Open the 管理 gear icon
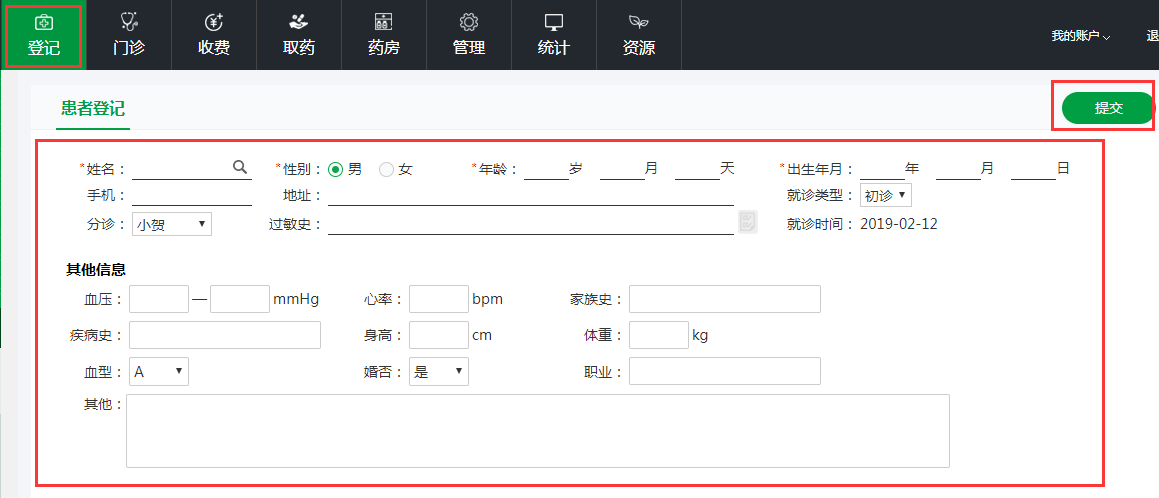This screenshot has width=1159, height=498. (x=468, y=22)
